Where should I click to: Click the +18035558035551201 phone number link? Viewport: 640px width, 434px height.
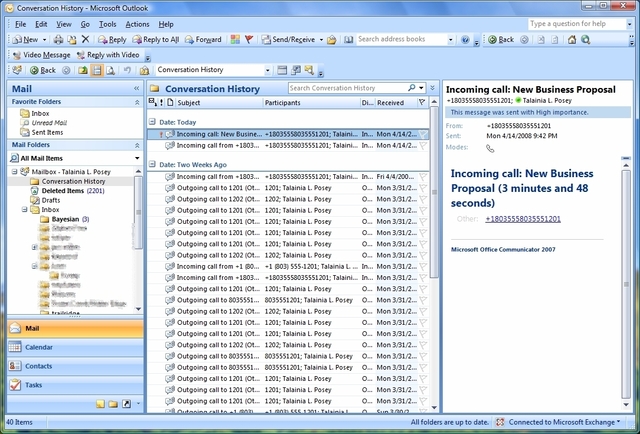click(x=523, y=219)
